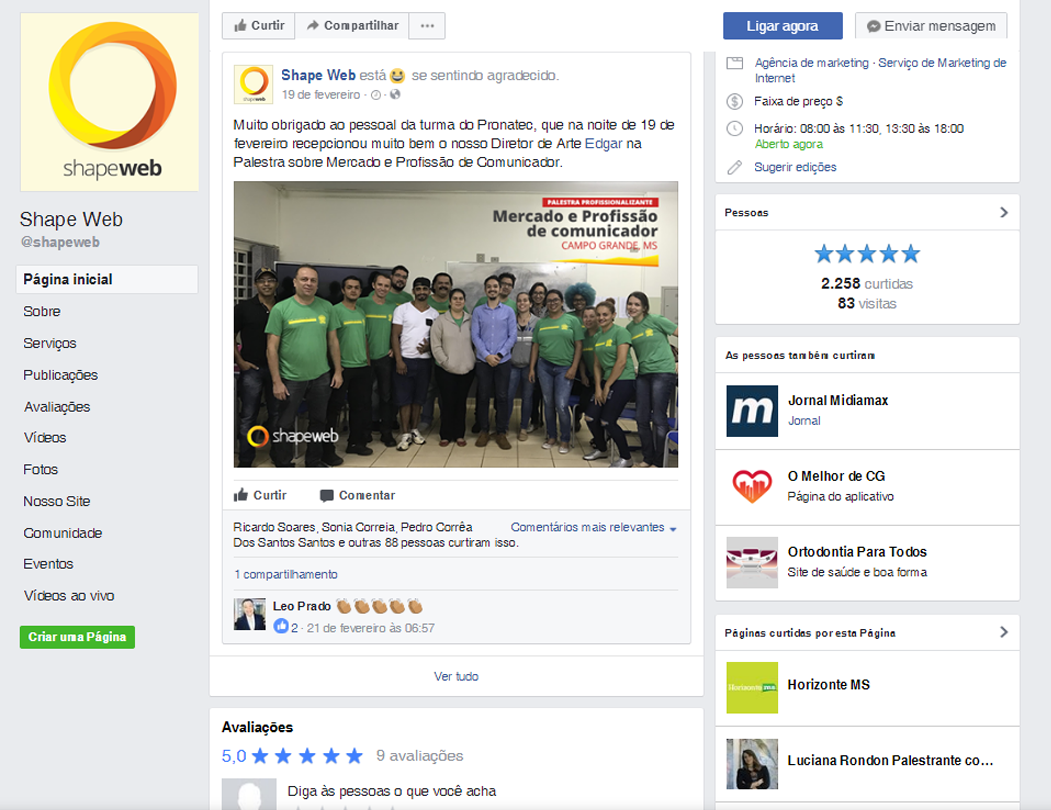The height and width of the screenshot is (810, 1051).
Task: Click the 19 de fevereiro timestamp
Action: pos(320,95)
